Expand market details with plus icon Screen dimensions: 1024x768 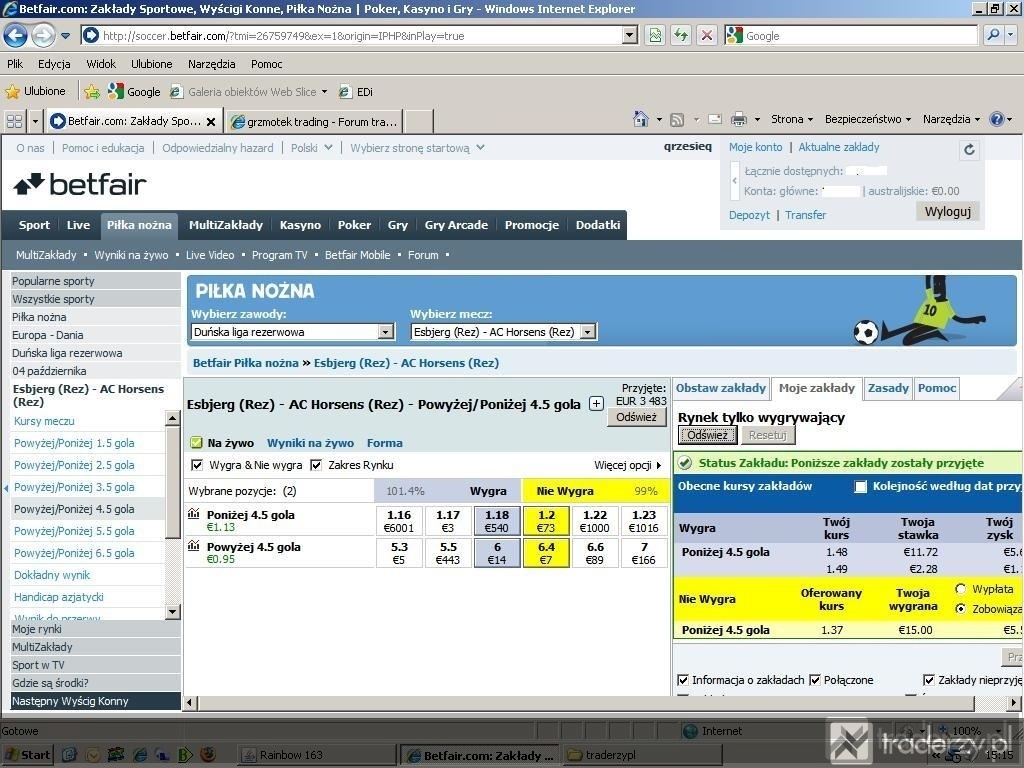[x=596, y=404]
